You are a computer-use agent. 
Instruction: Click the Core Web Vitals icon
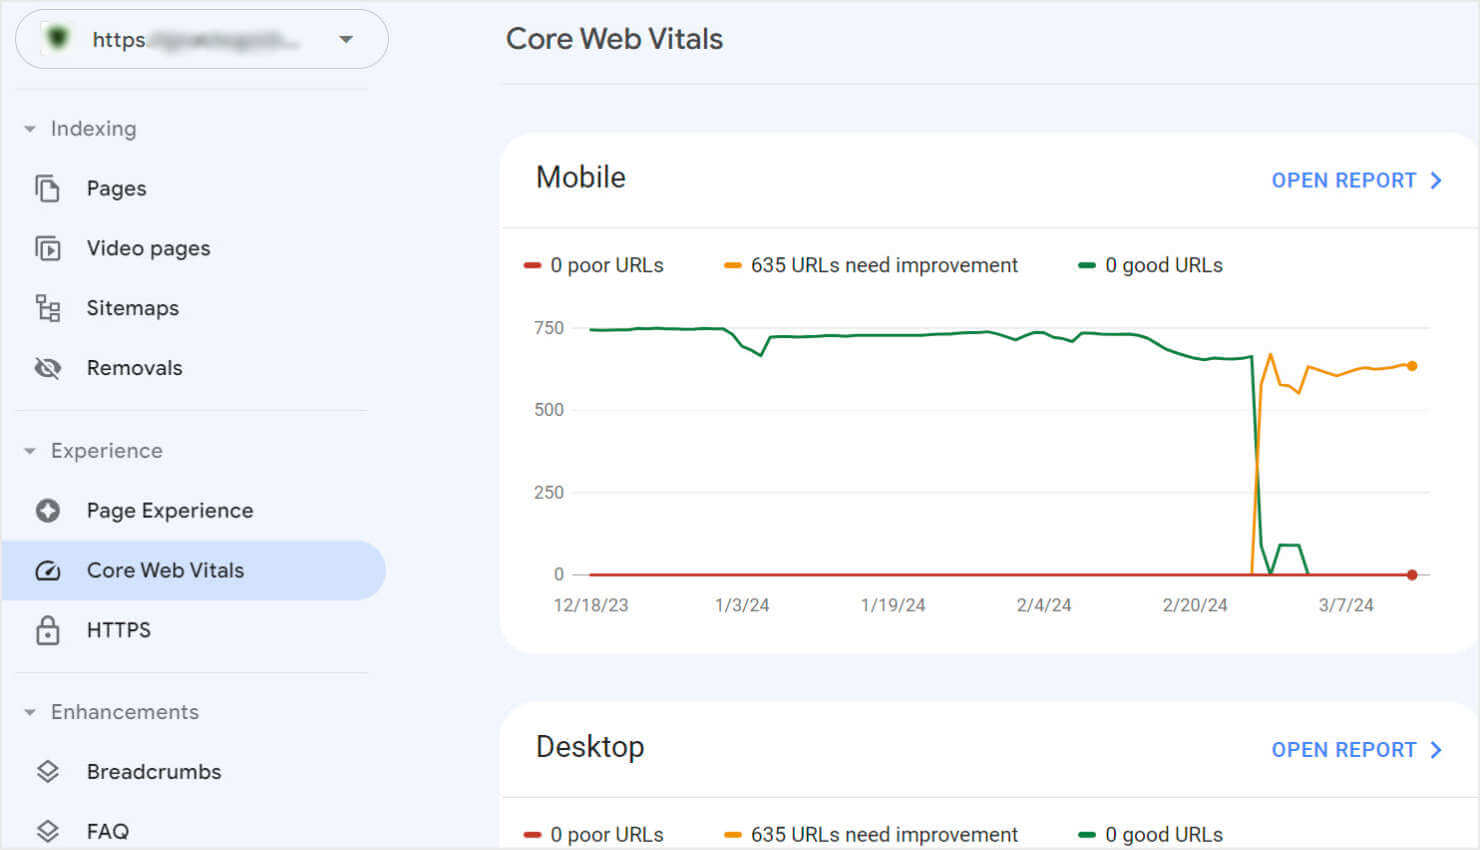click(x=47, y=570)
